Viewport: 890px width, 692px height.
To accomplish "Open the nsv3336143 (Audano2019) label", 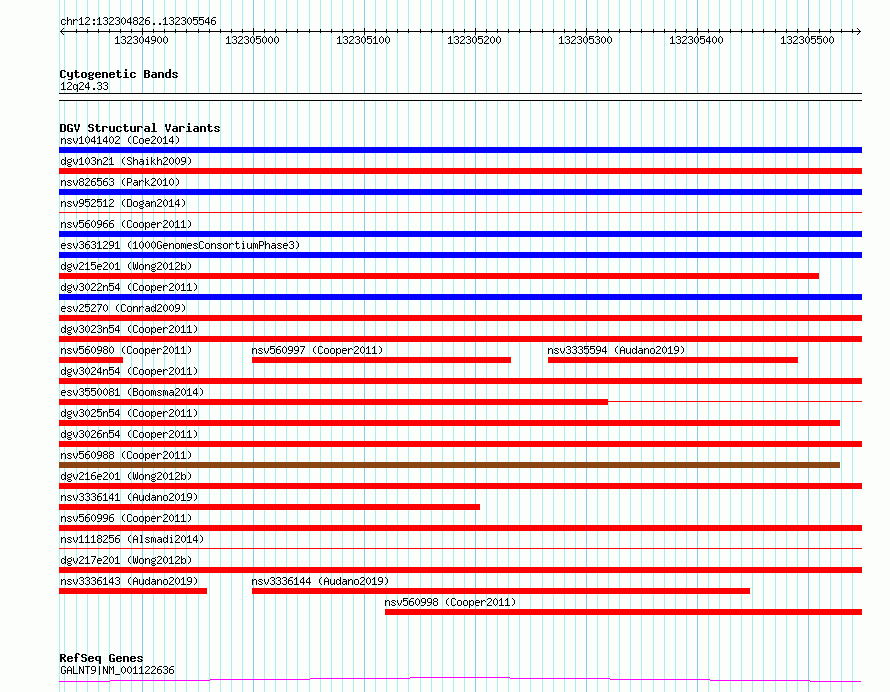I will [x=129, y=581].
